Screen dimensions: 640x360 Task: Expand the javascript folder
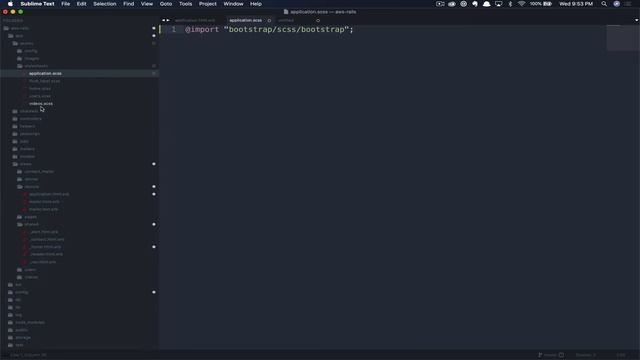29,134
